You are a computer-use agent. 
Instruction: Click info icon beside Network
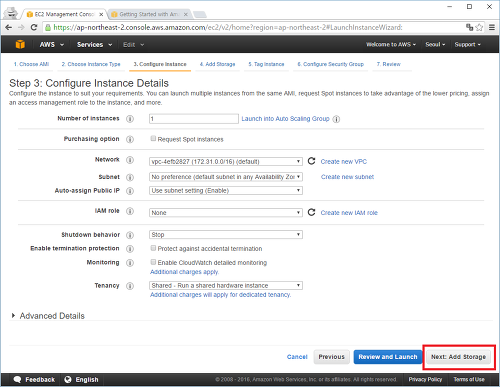tap(130, 160)
